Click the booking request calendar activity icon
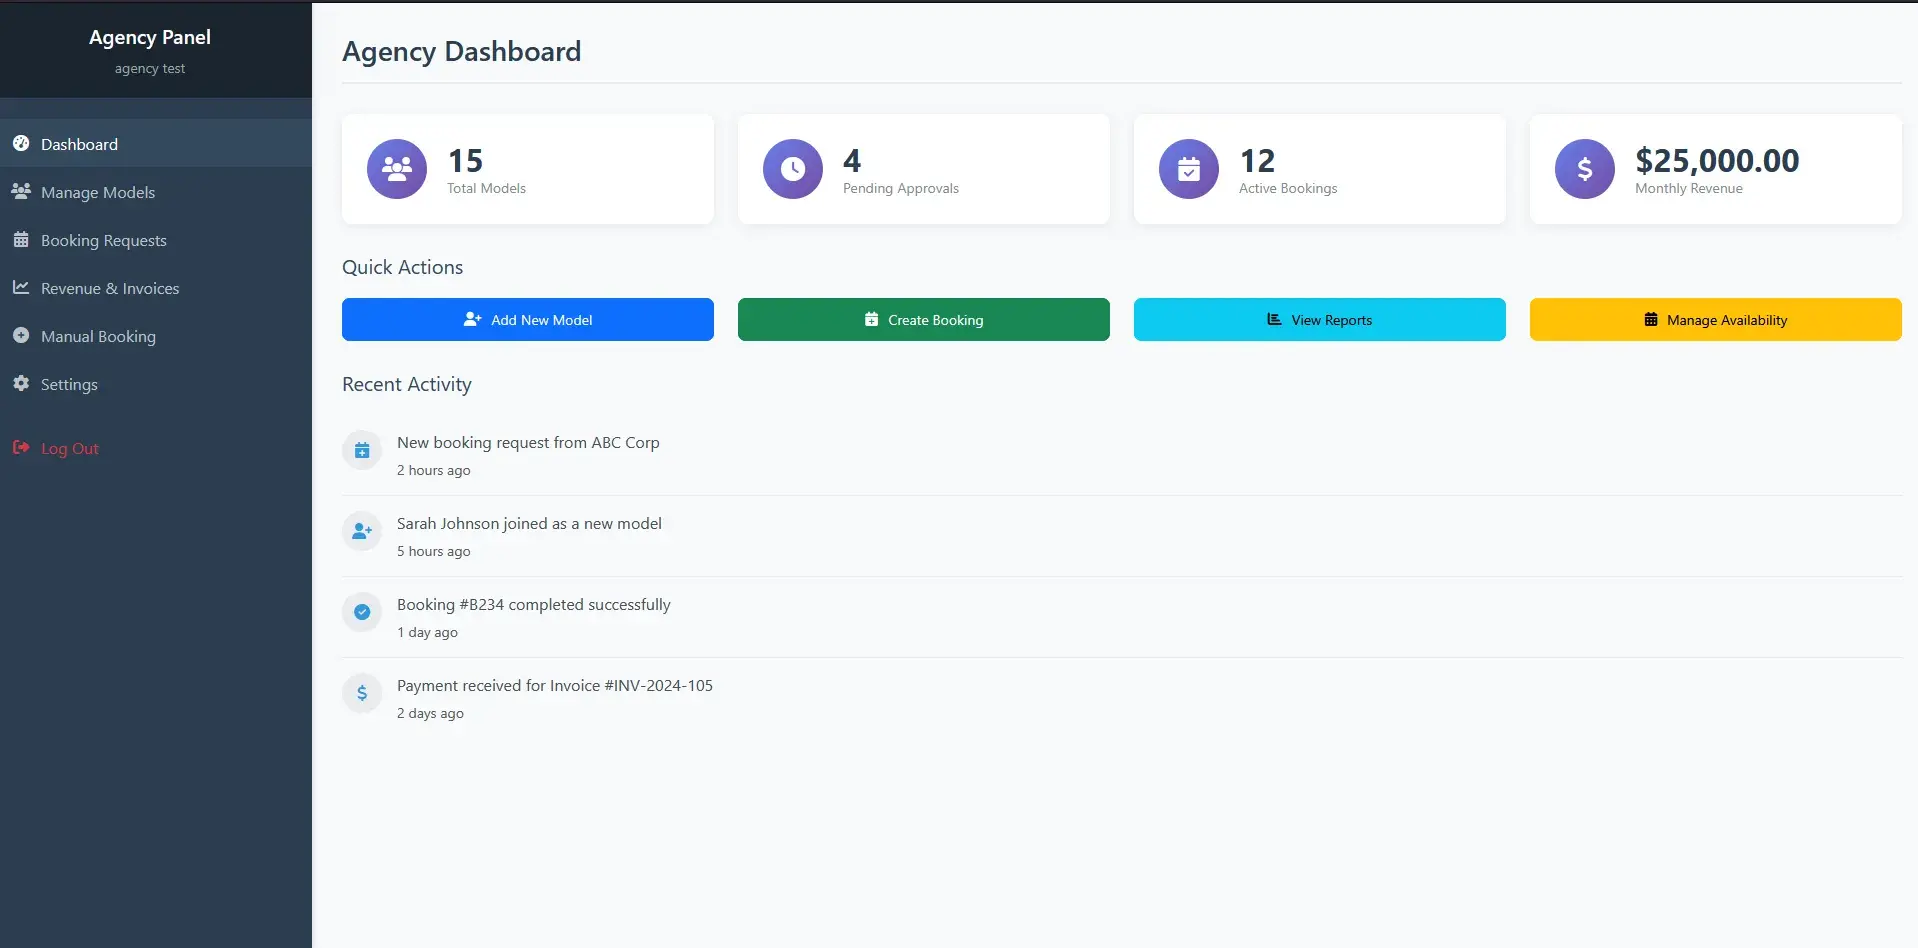The image size is (1918, 948). (x=362, y=451)
